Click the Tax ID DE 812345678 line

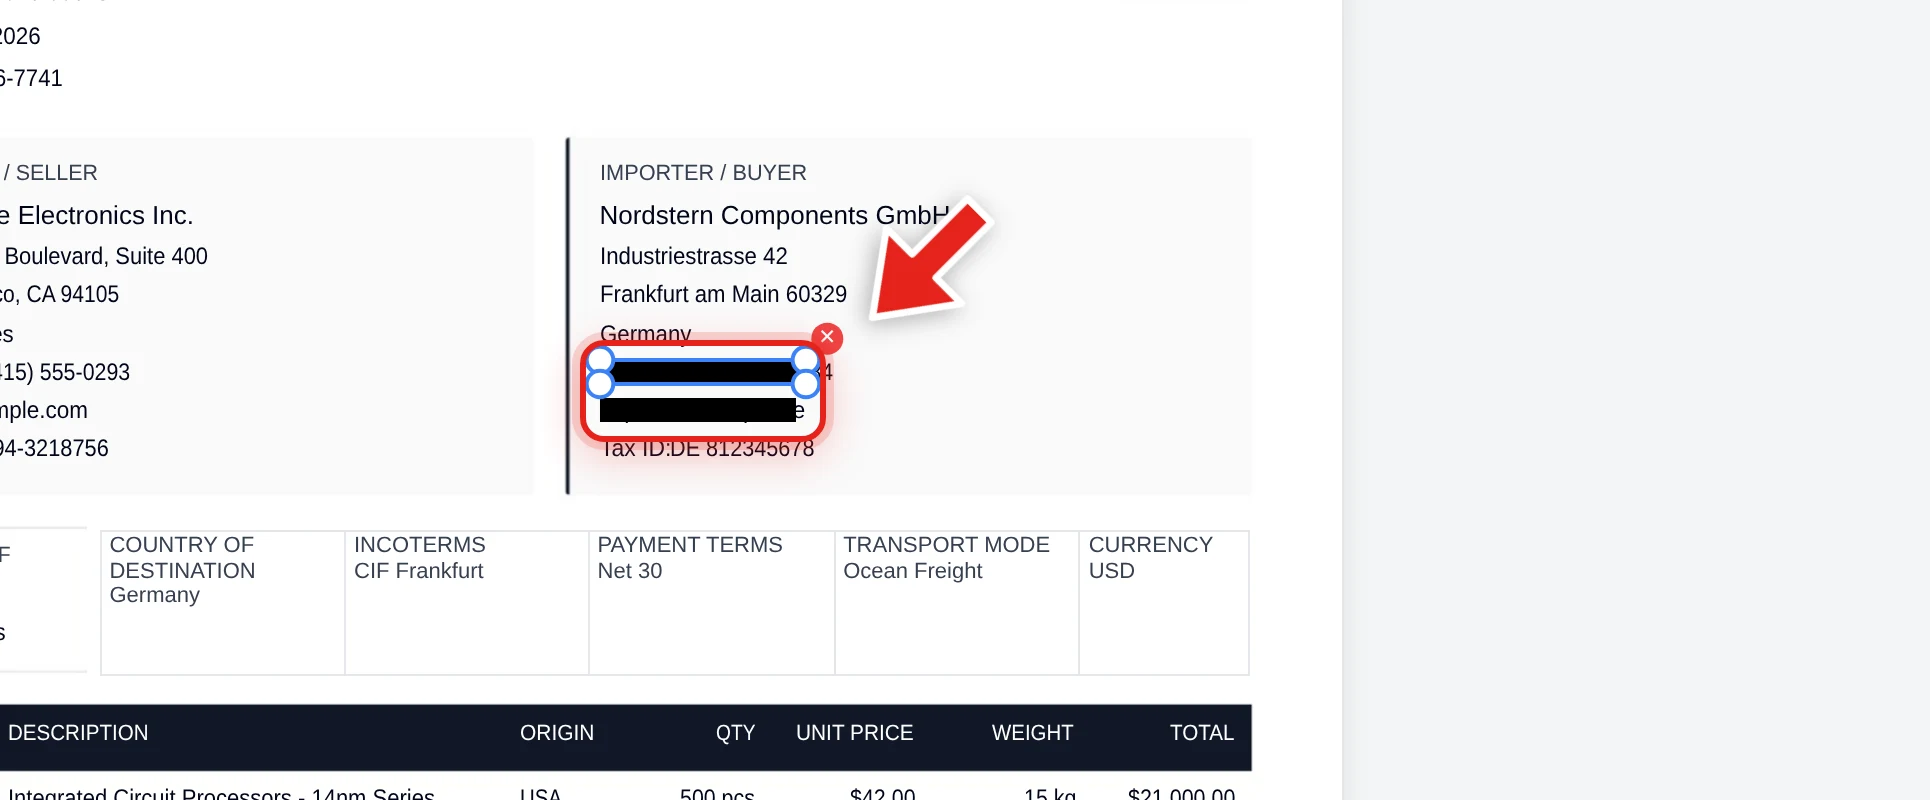(x=707, y=449)
